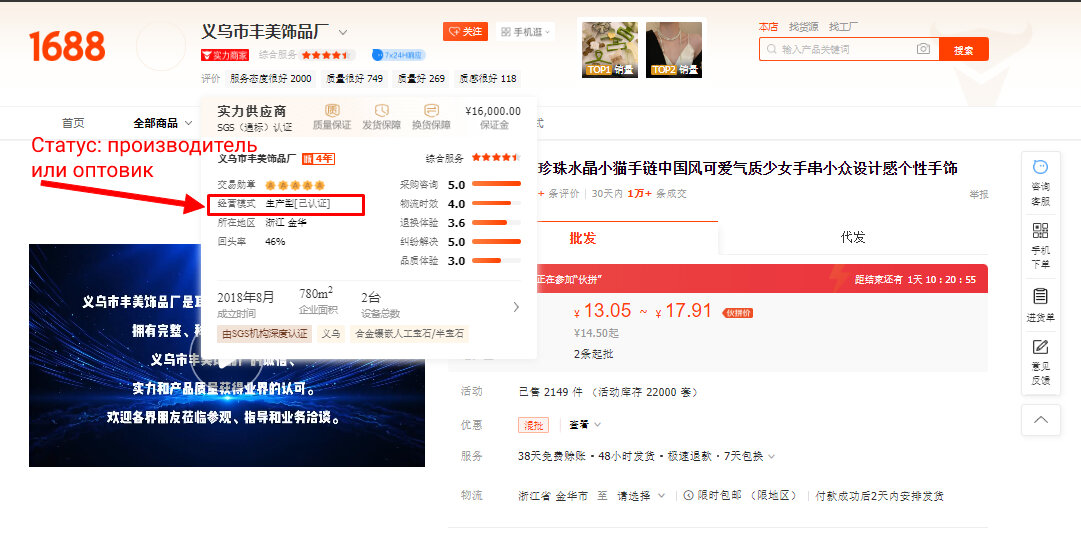1081x535 pixels.
Task: Click the 质量保证 guarantee icon
Action: click(332, 110)
